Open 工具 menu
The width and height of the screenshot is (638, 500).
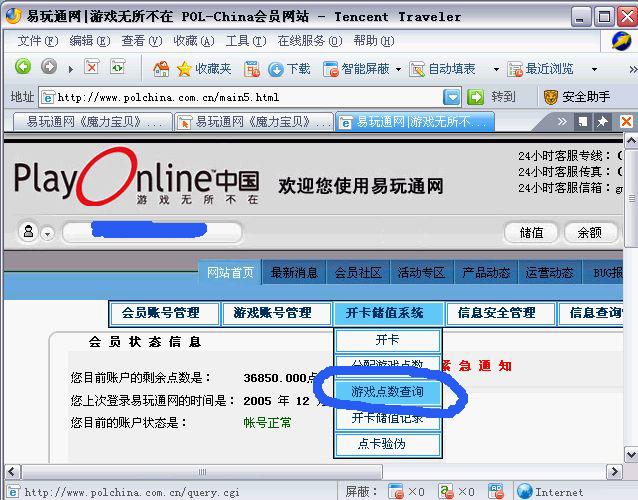pyautogui.click(x=246, y=41)
